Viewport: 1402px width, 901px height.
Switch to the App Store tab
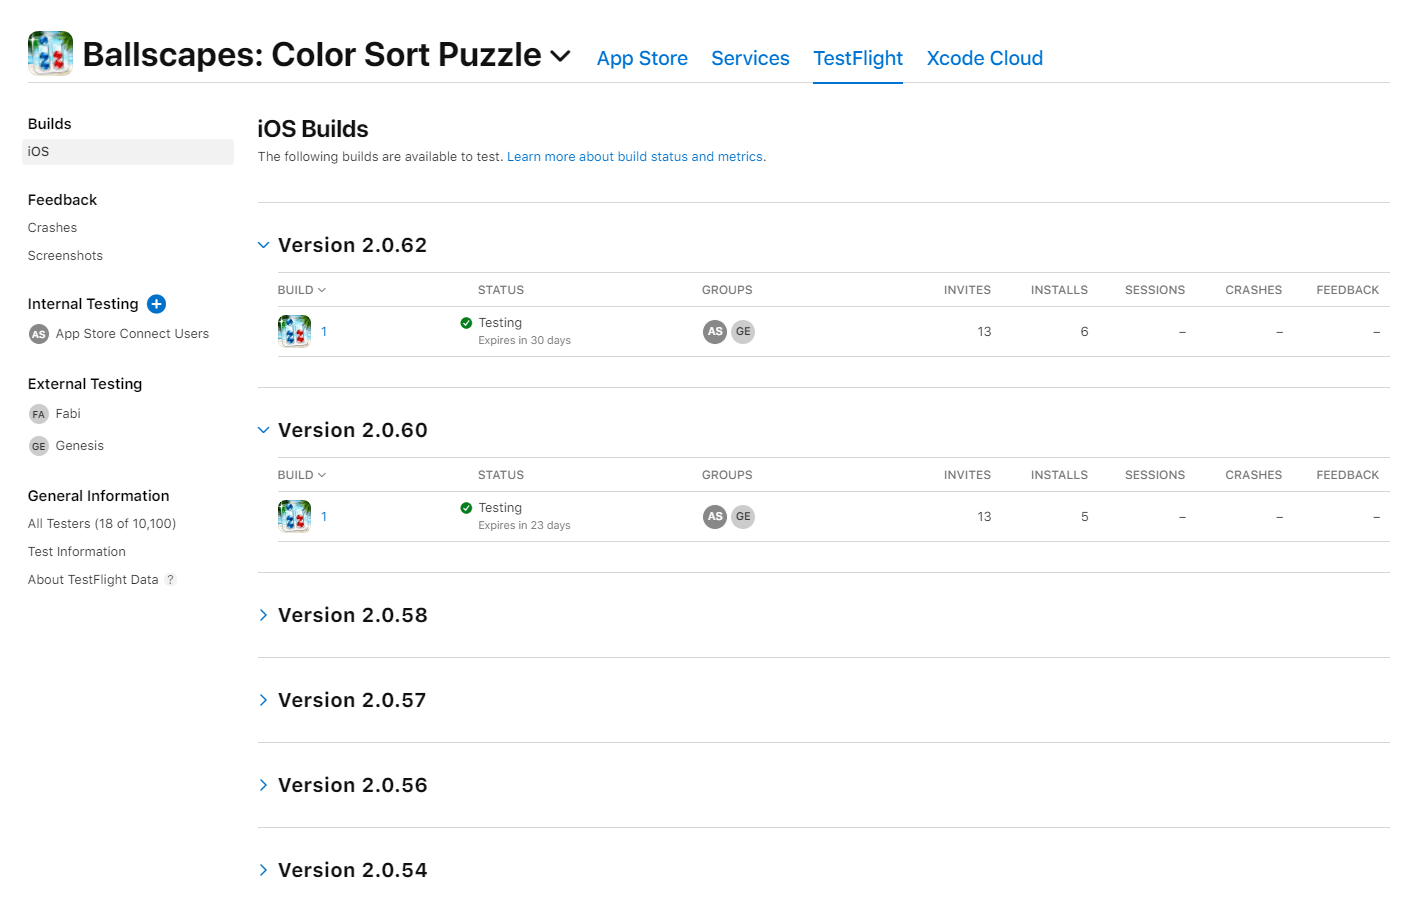(642, 58)
